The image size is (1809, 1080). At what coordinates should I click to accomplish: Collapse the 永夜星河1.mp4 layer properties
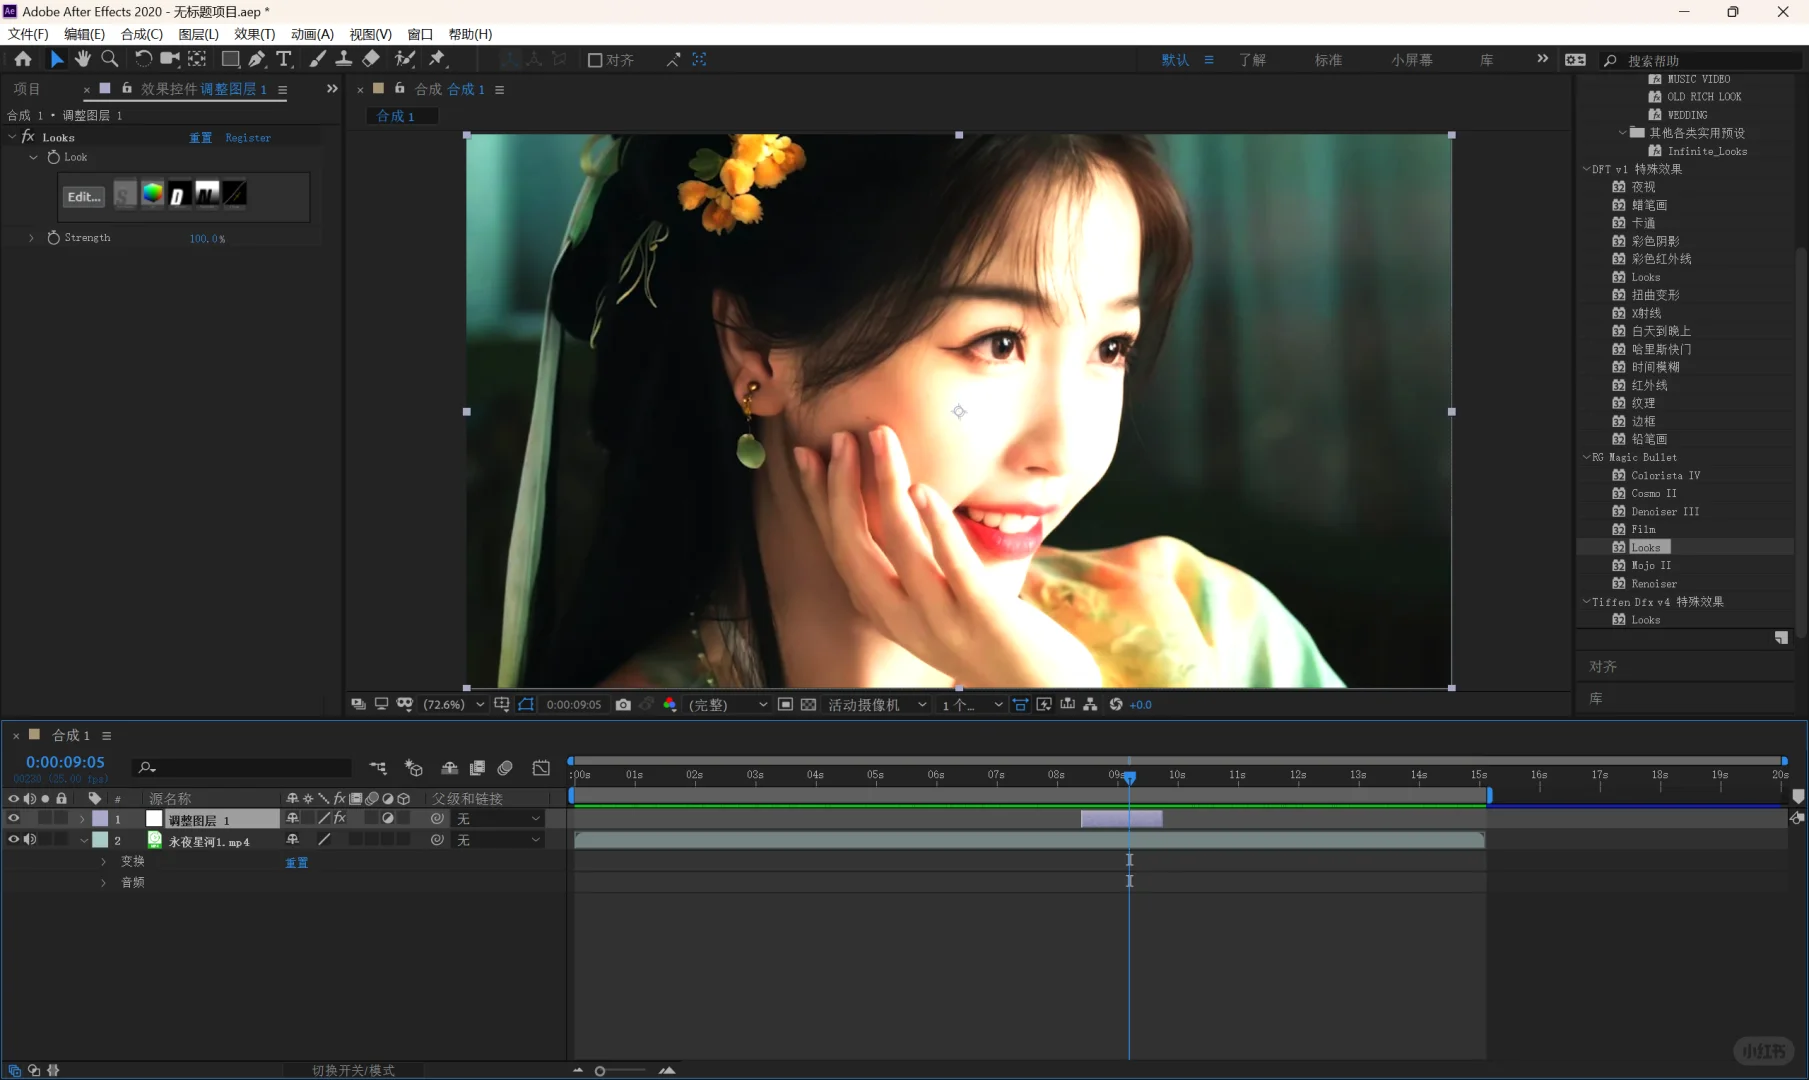click(83, 840)
